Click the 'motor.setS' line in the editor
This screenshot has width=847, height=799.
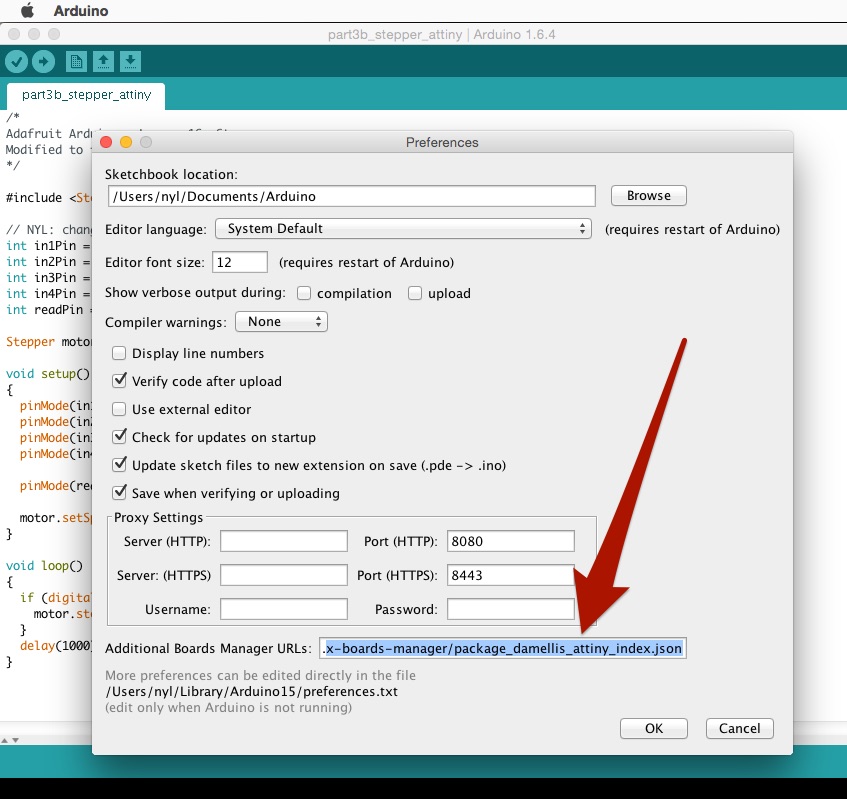point(56,518)
